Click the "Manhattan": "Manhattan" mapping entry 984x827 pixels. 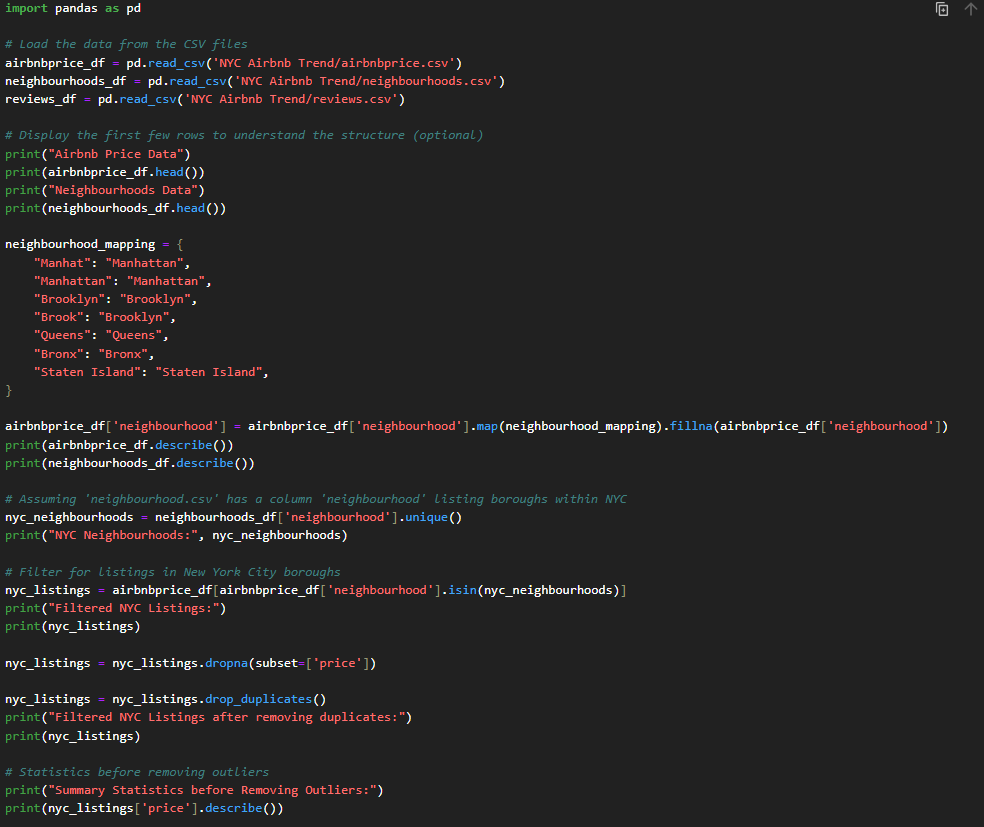click(122, 281)
